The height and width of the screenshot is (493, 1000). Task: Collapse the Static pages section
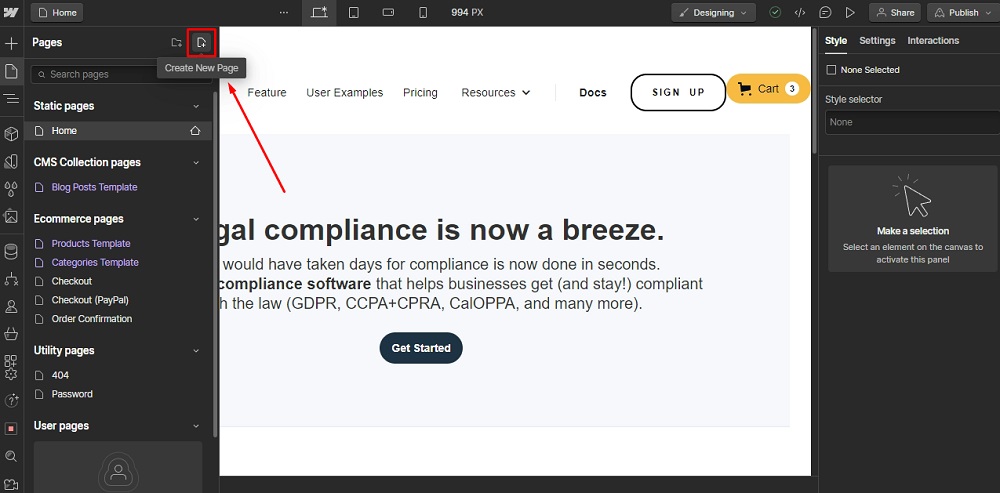coord(196,107)
